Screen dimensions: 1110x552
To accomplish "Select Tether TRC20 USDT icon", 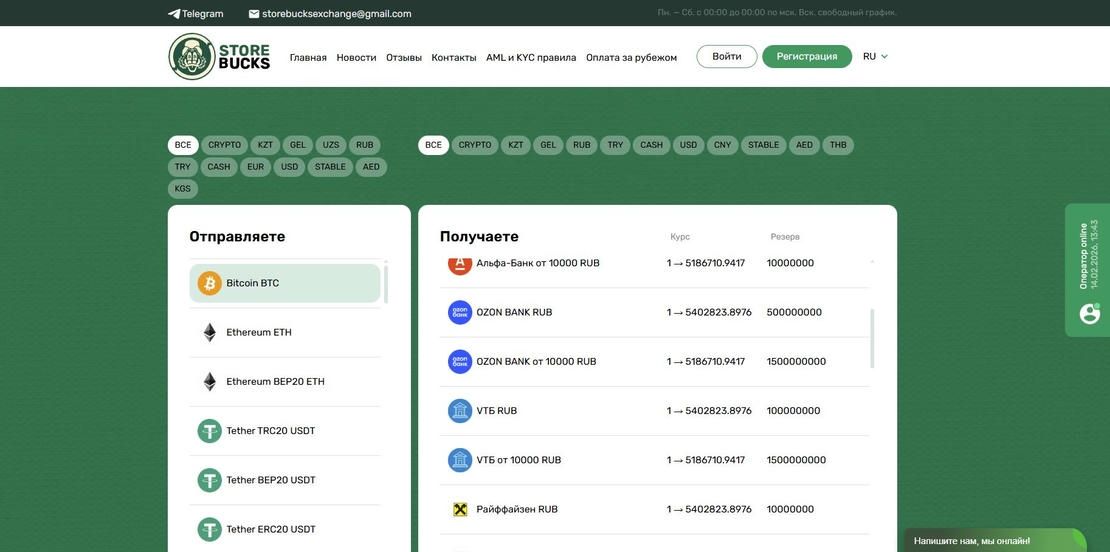I will click(x=209, y=431).
